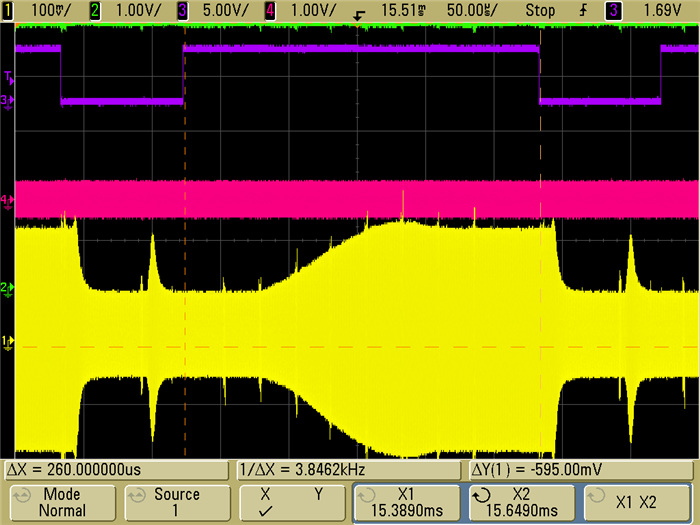This screenshot has width=700, height=525.
Task: Click the 15.3890ms X1 value
Action: (407, 511)
